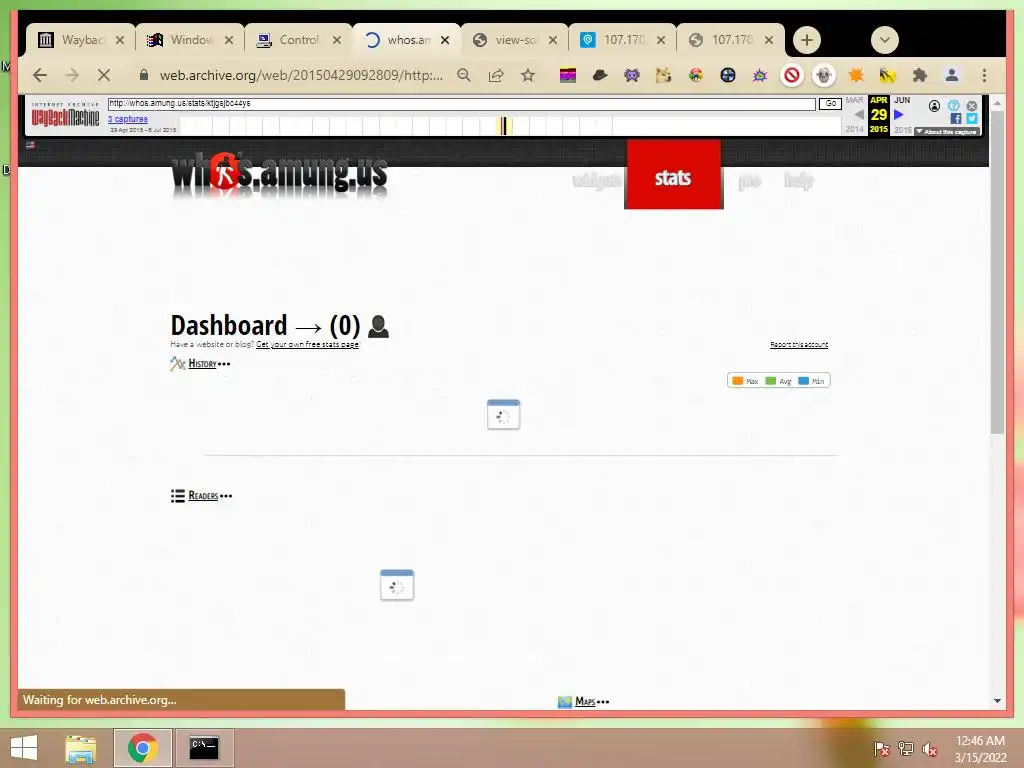Go to the previous capture grey arrow
Screen dimensions: 1024x768
click(x=859, y=114)
